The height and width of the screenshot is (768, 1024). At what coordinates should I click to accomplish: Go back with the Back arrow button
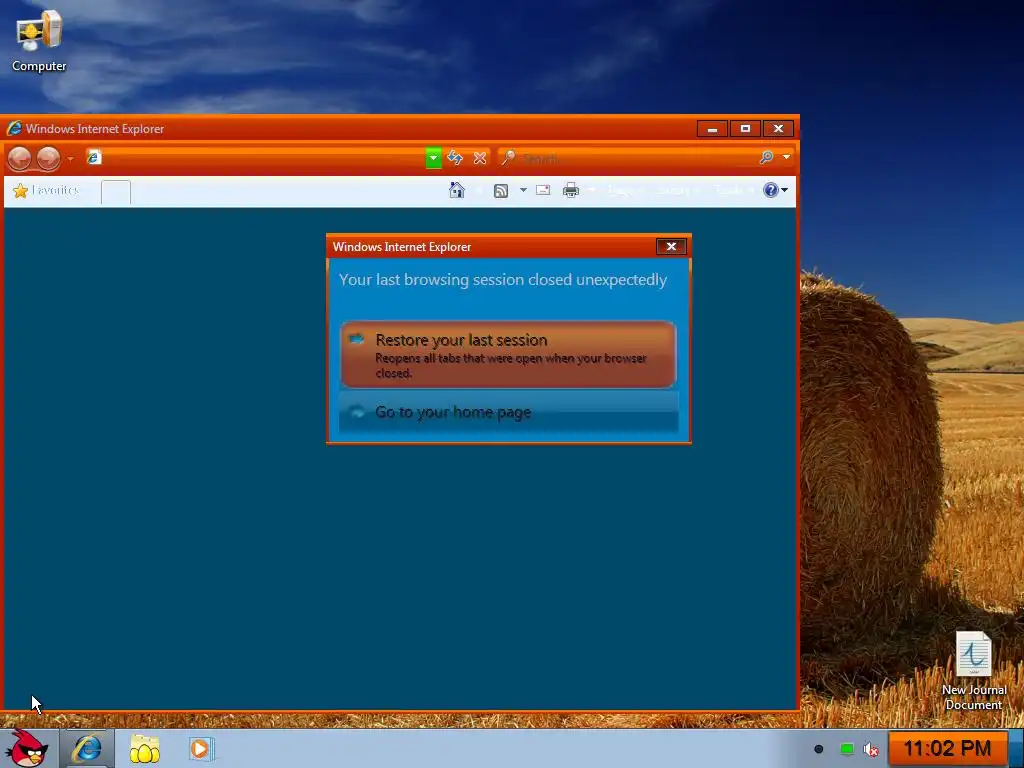pyautogui.click(x=20, y=158)
